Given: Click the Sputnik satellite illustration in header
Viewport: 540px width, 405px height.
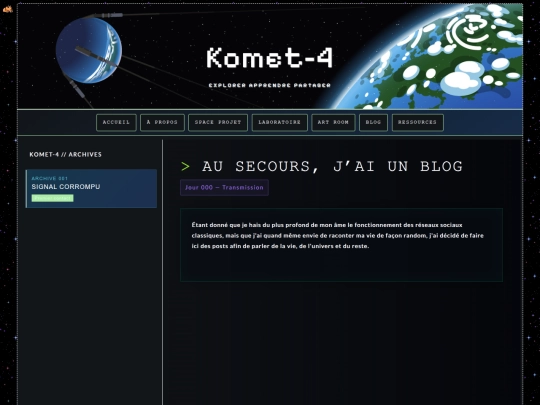Looking at the screenshot, I should [89, 50].
